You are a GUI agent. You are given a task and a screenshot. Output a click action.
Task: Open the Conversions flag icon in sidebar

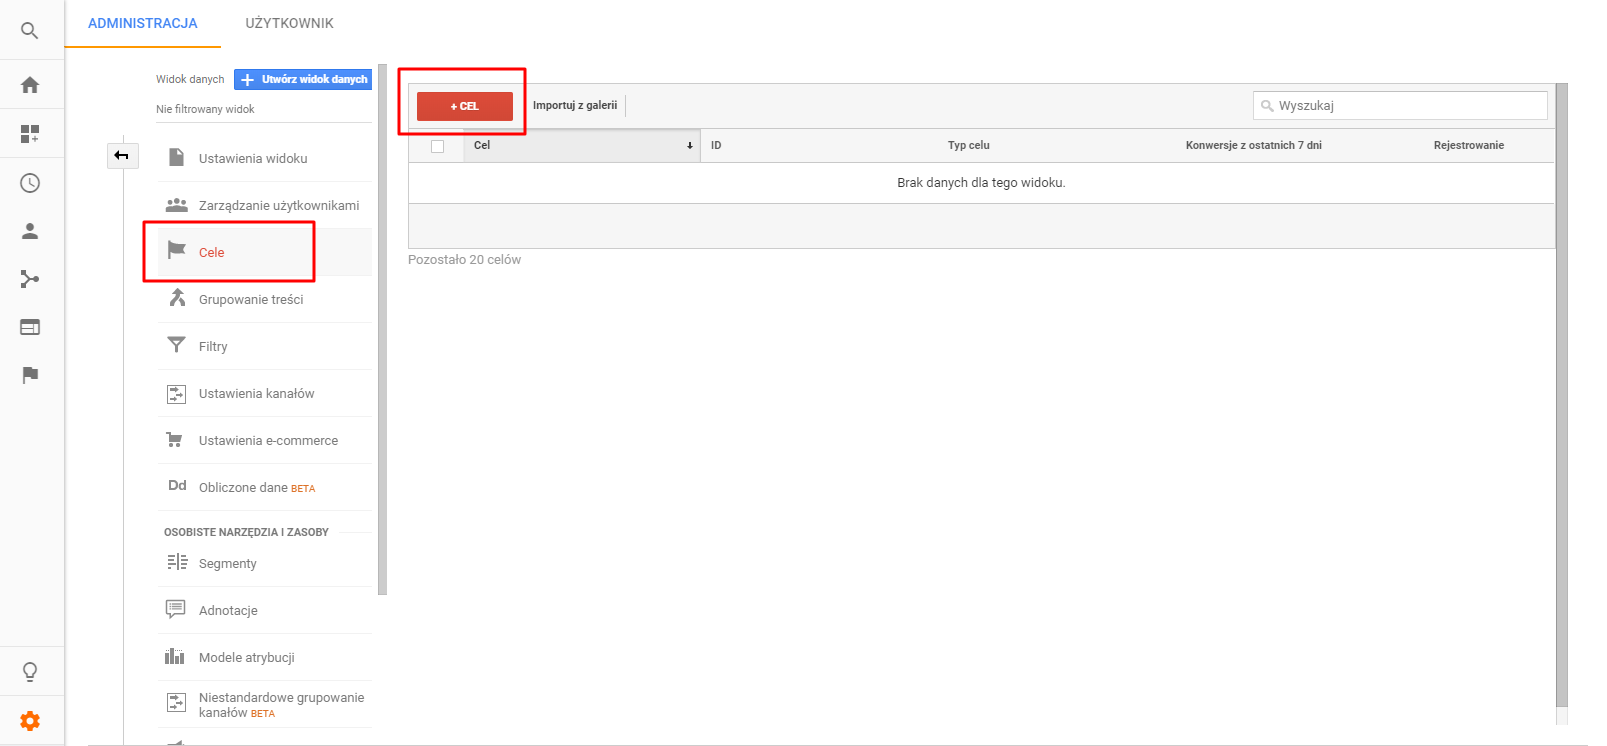pos(30,375)
